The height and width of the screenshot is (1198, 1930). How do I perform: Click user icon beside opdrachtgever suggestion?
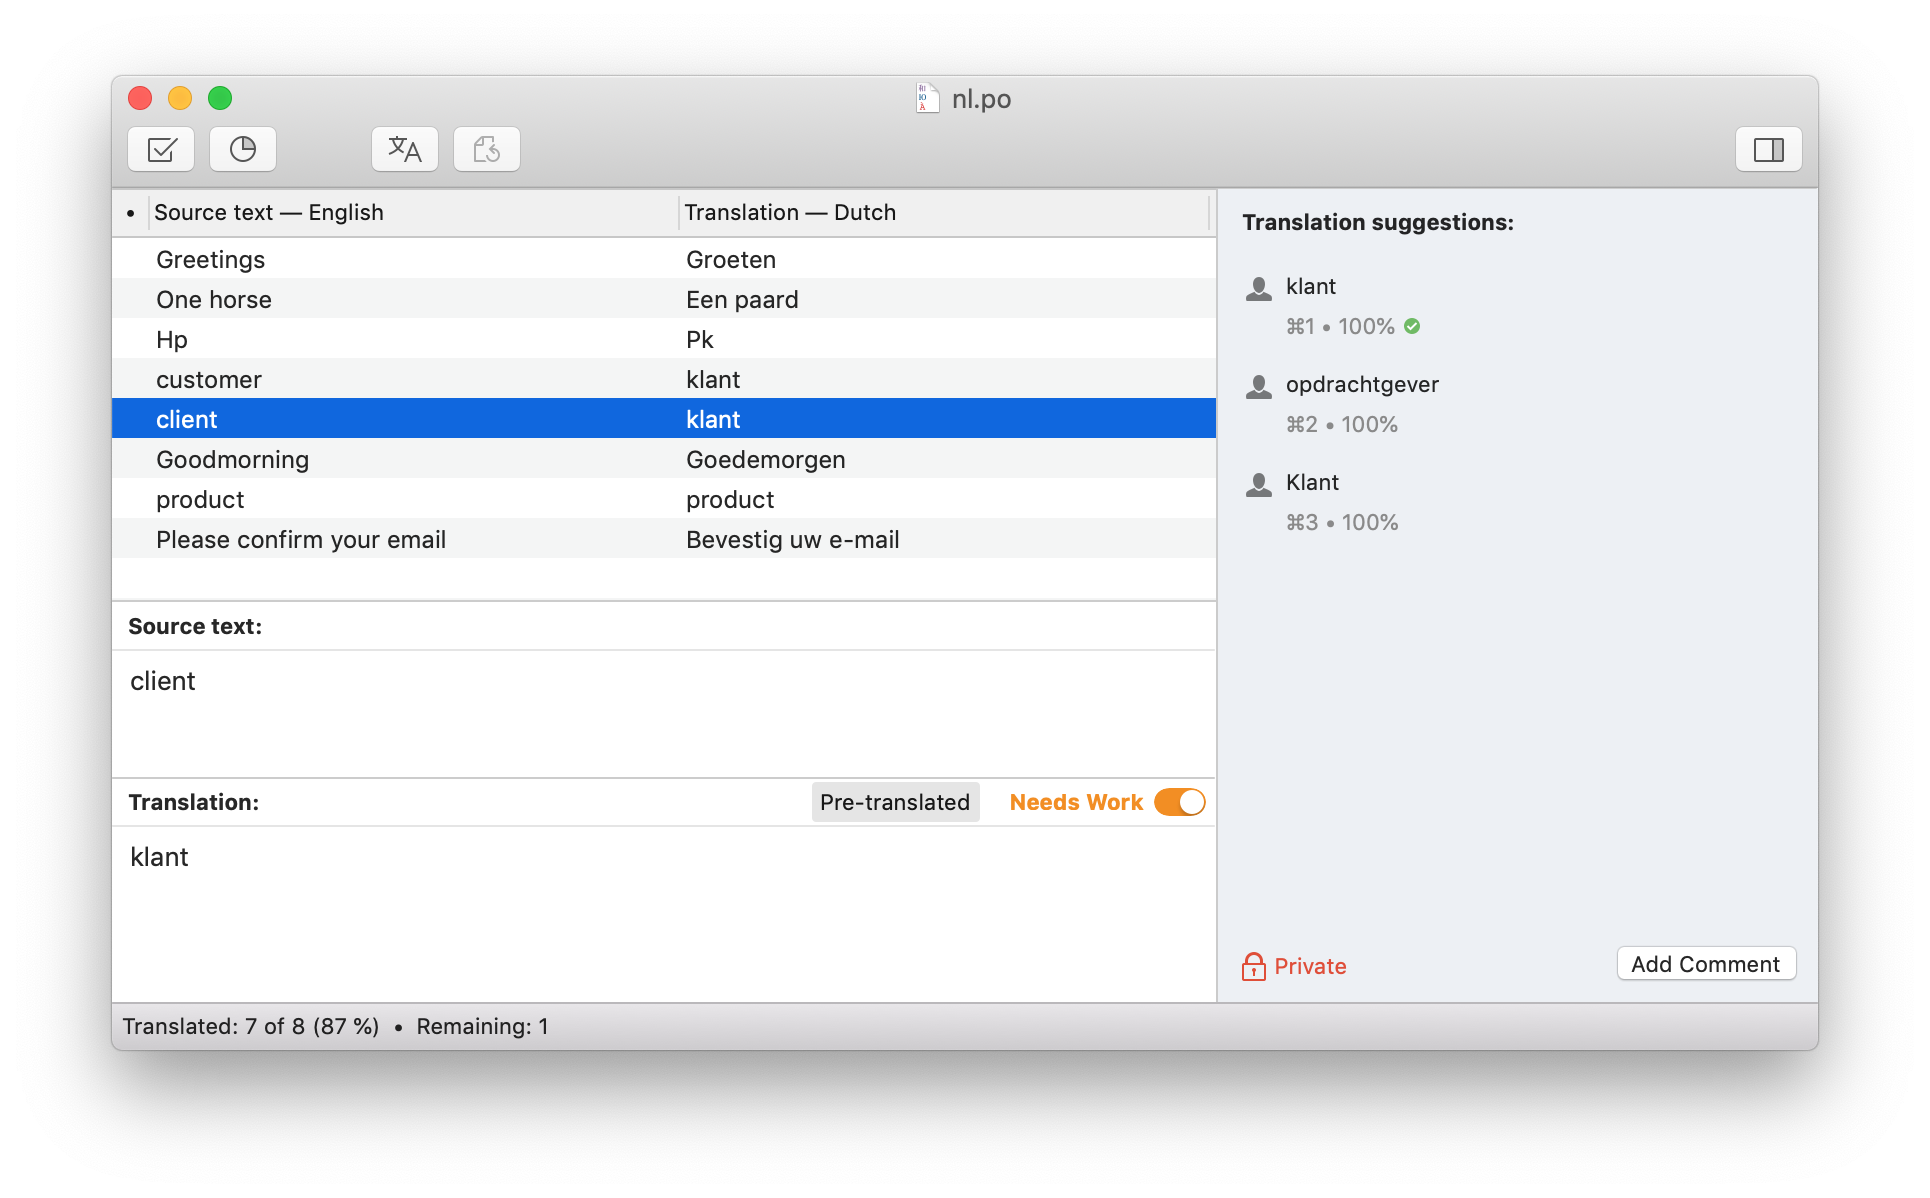[x=1259, y=387]
